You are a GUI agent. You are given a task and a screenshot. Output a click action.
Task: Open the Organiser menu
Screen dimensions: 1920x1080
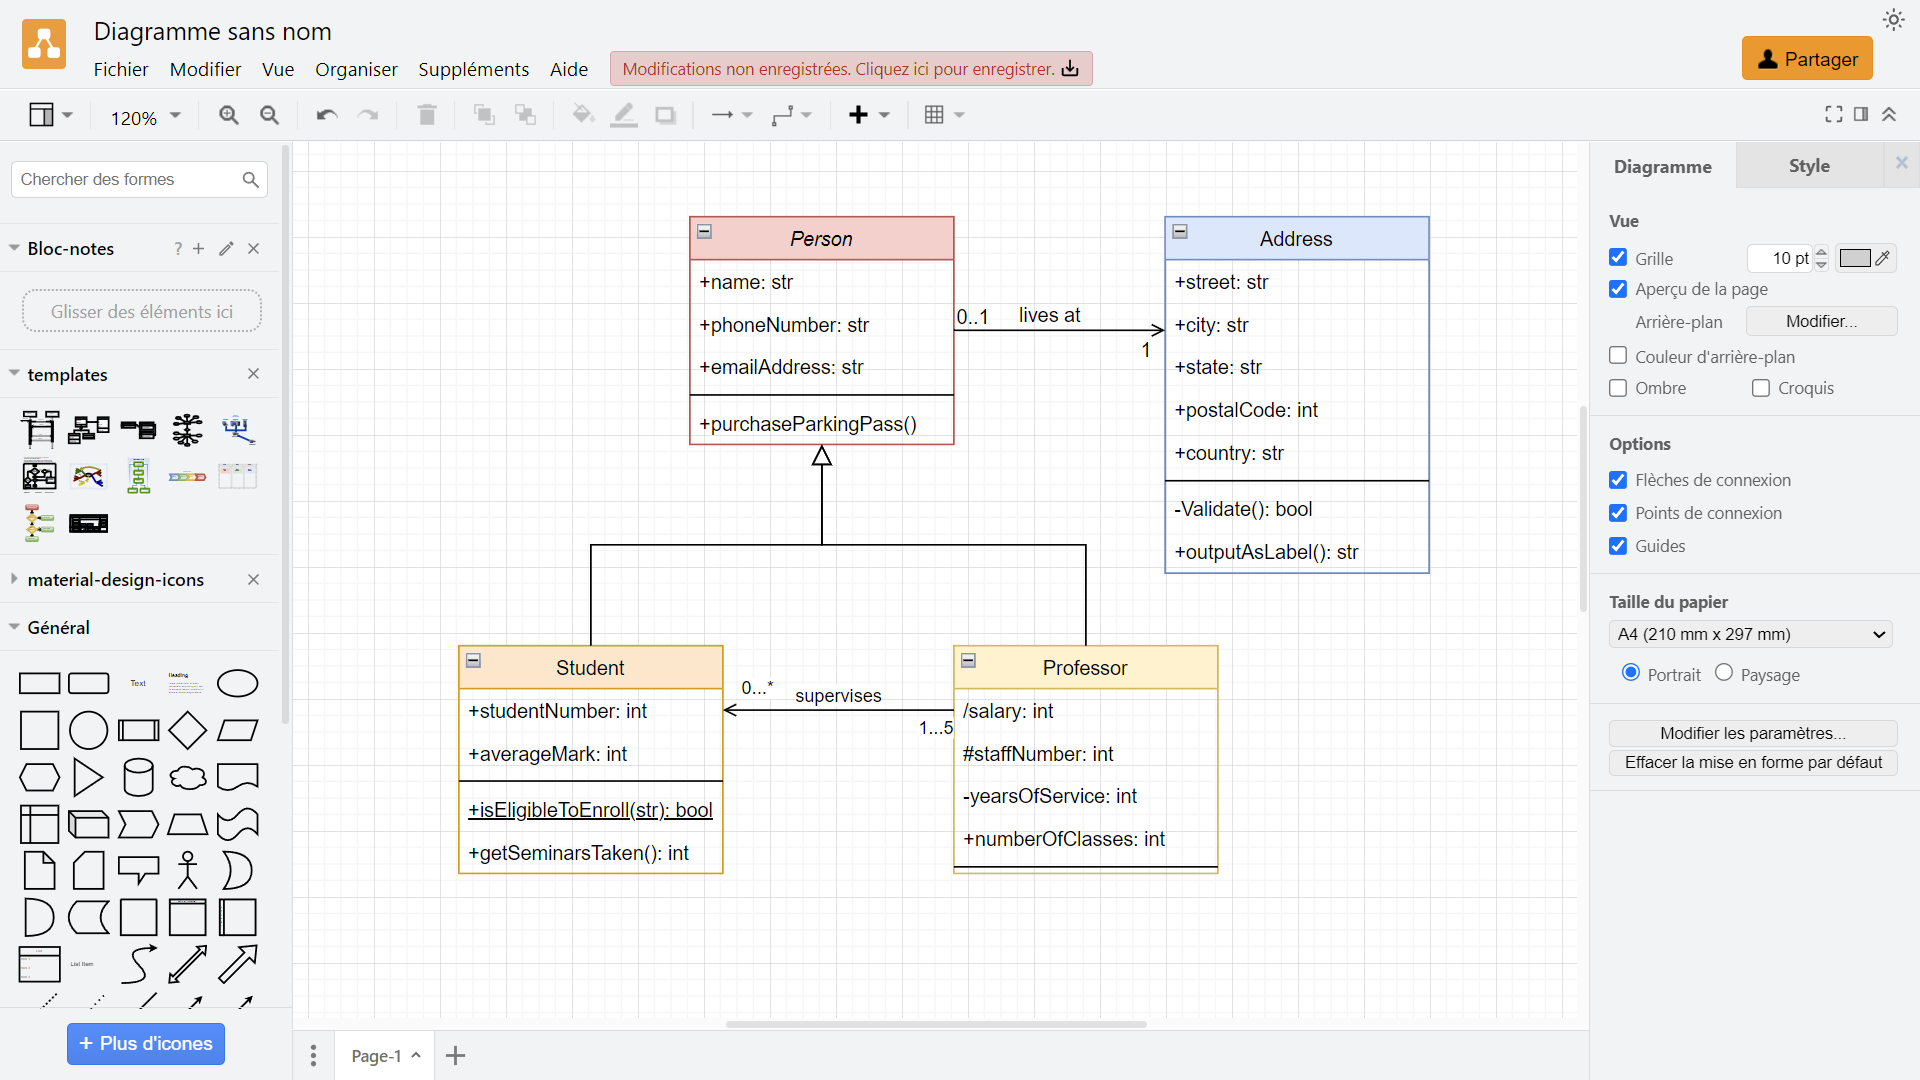[x=356, y=69]
